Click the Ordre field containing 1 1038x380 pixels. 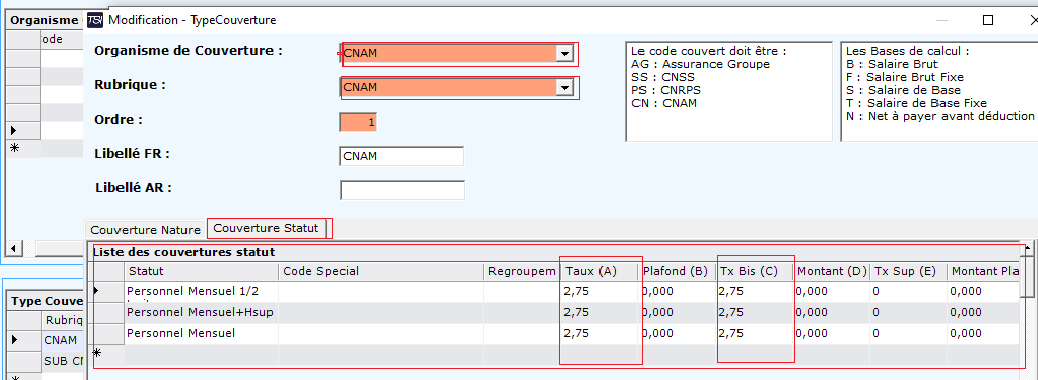tap(358, 122)
